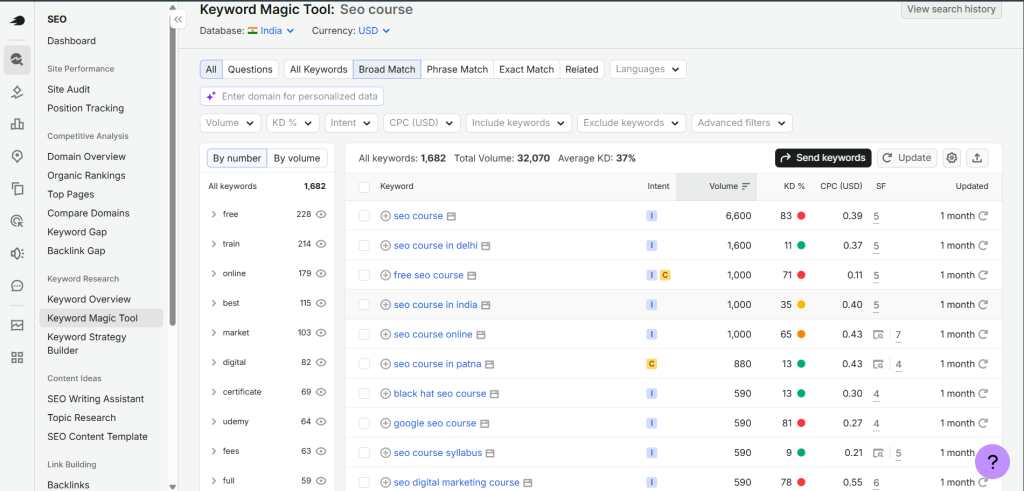This screenshot has height=491, width=1024.
Task: Toggle eye icon for the udemy group
Action: point(321,422)
